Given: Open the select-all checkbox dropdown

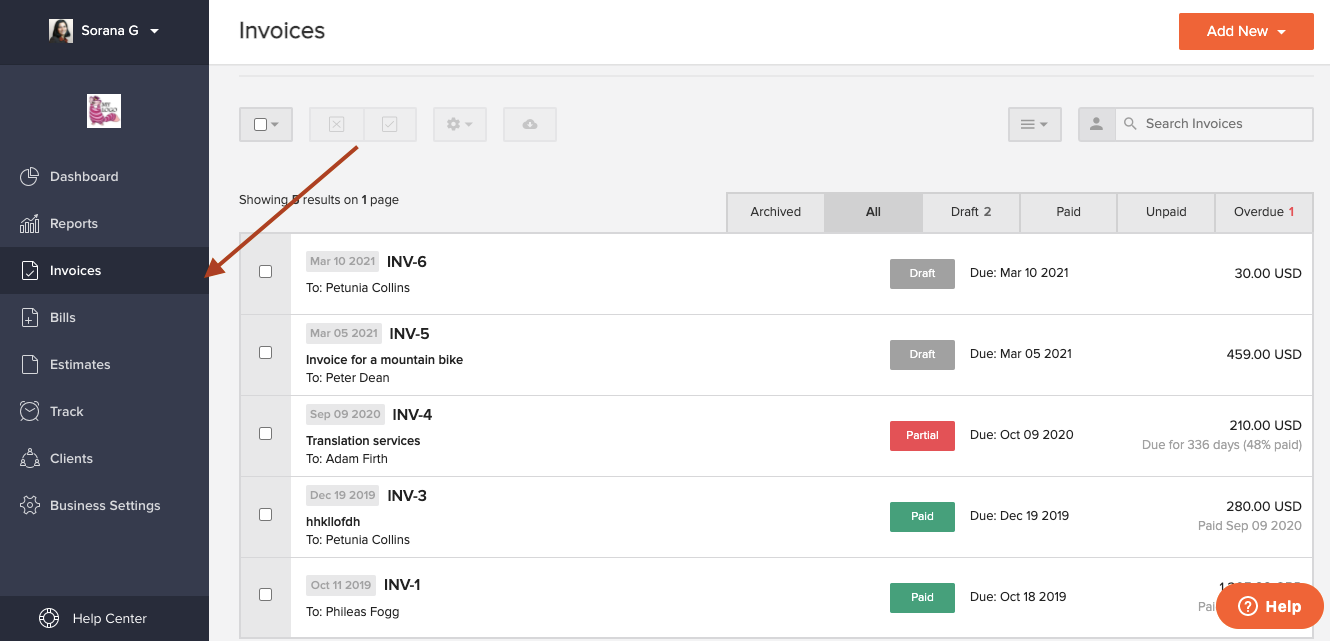Looking at the screenshot, I should coord(266,124).
